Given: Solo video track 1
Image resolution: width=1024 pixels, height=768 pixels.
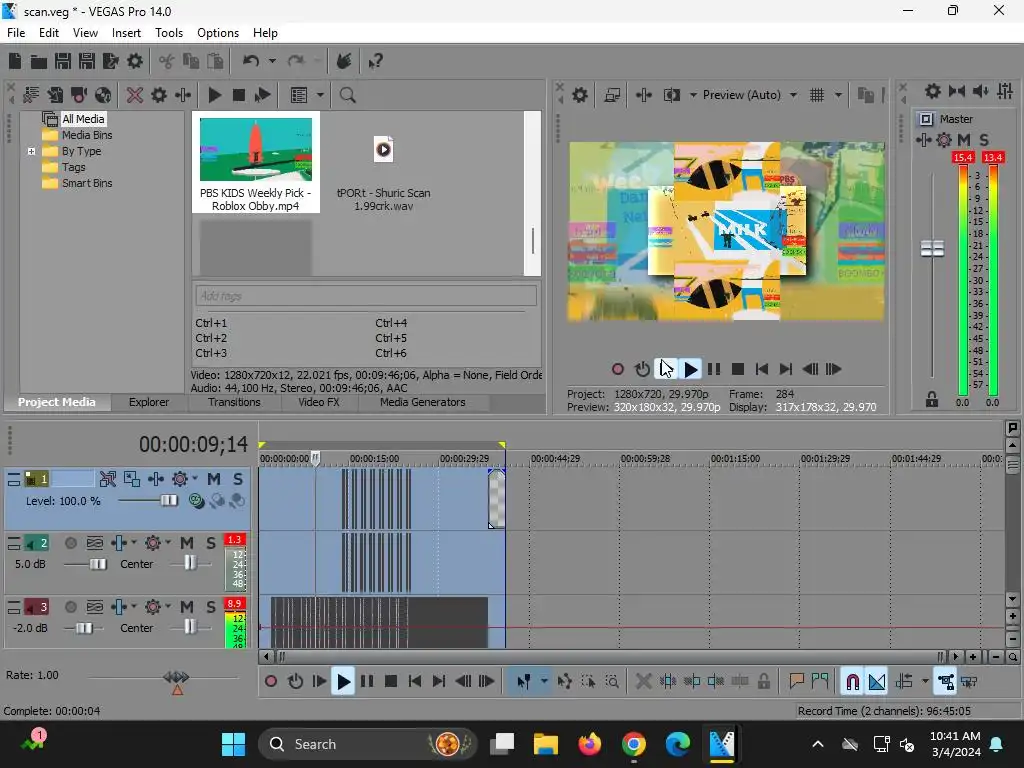Looking at the screenshot, I should 238,479.
